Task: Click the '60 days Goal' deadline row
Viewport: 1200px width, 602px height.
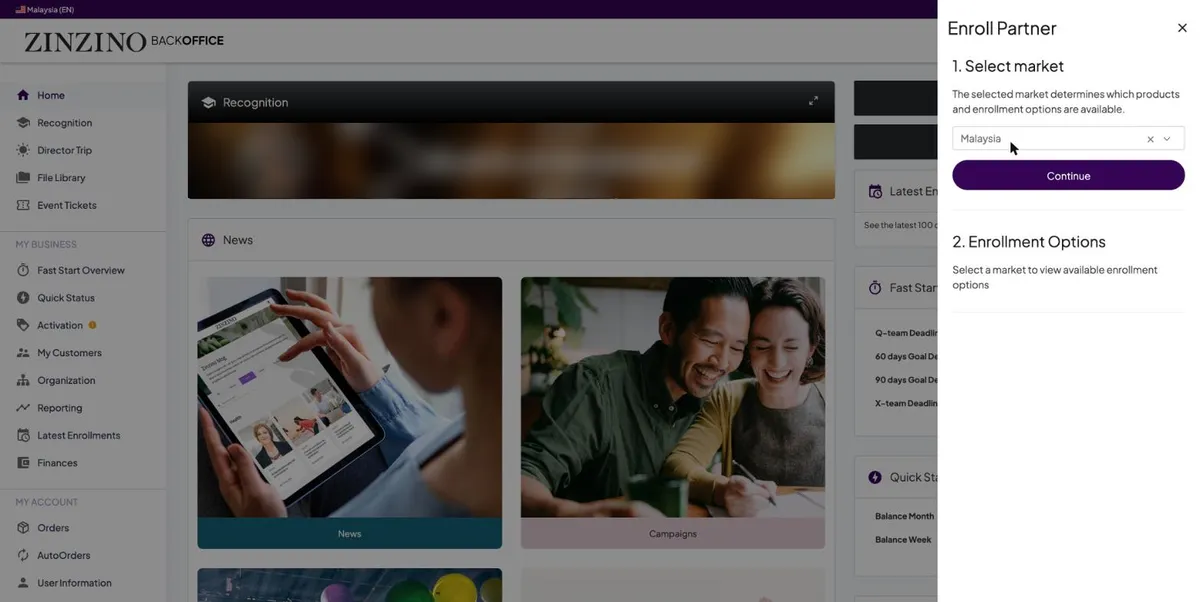Action: point(906,356)
